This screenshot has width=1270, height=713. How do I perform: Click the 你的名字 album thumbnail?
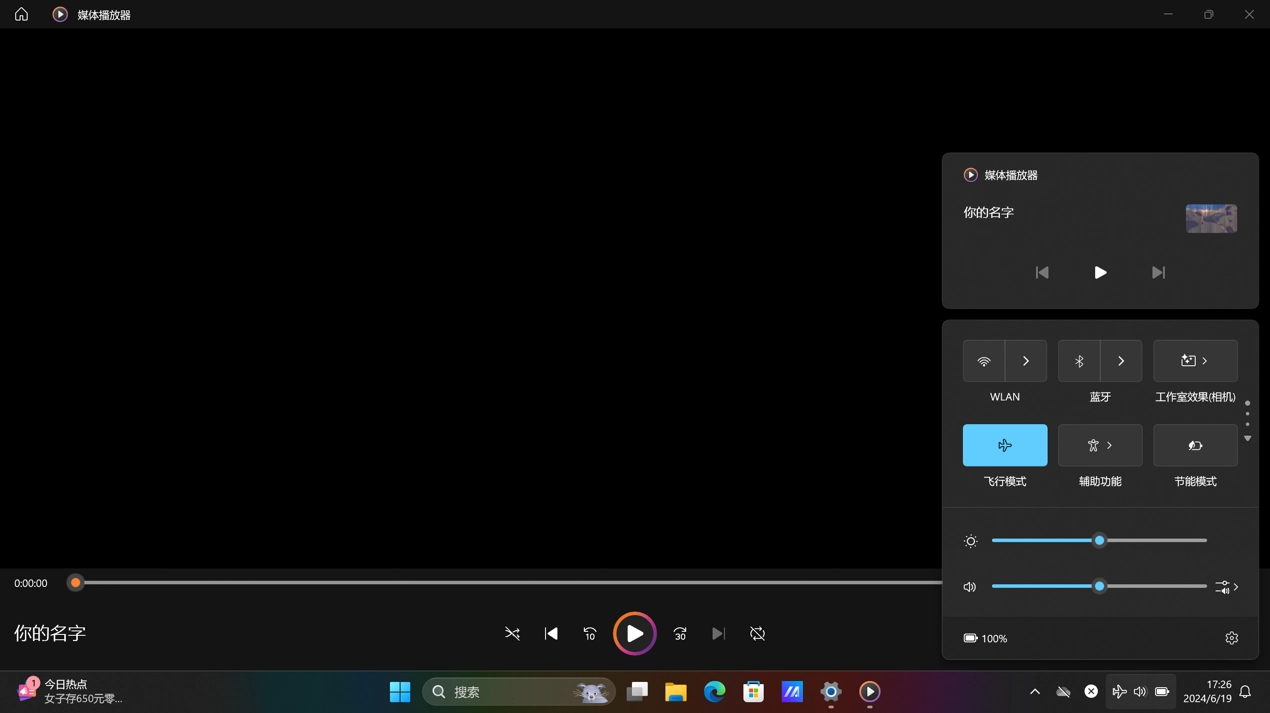coord(1211,218)
